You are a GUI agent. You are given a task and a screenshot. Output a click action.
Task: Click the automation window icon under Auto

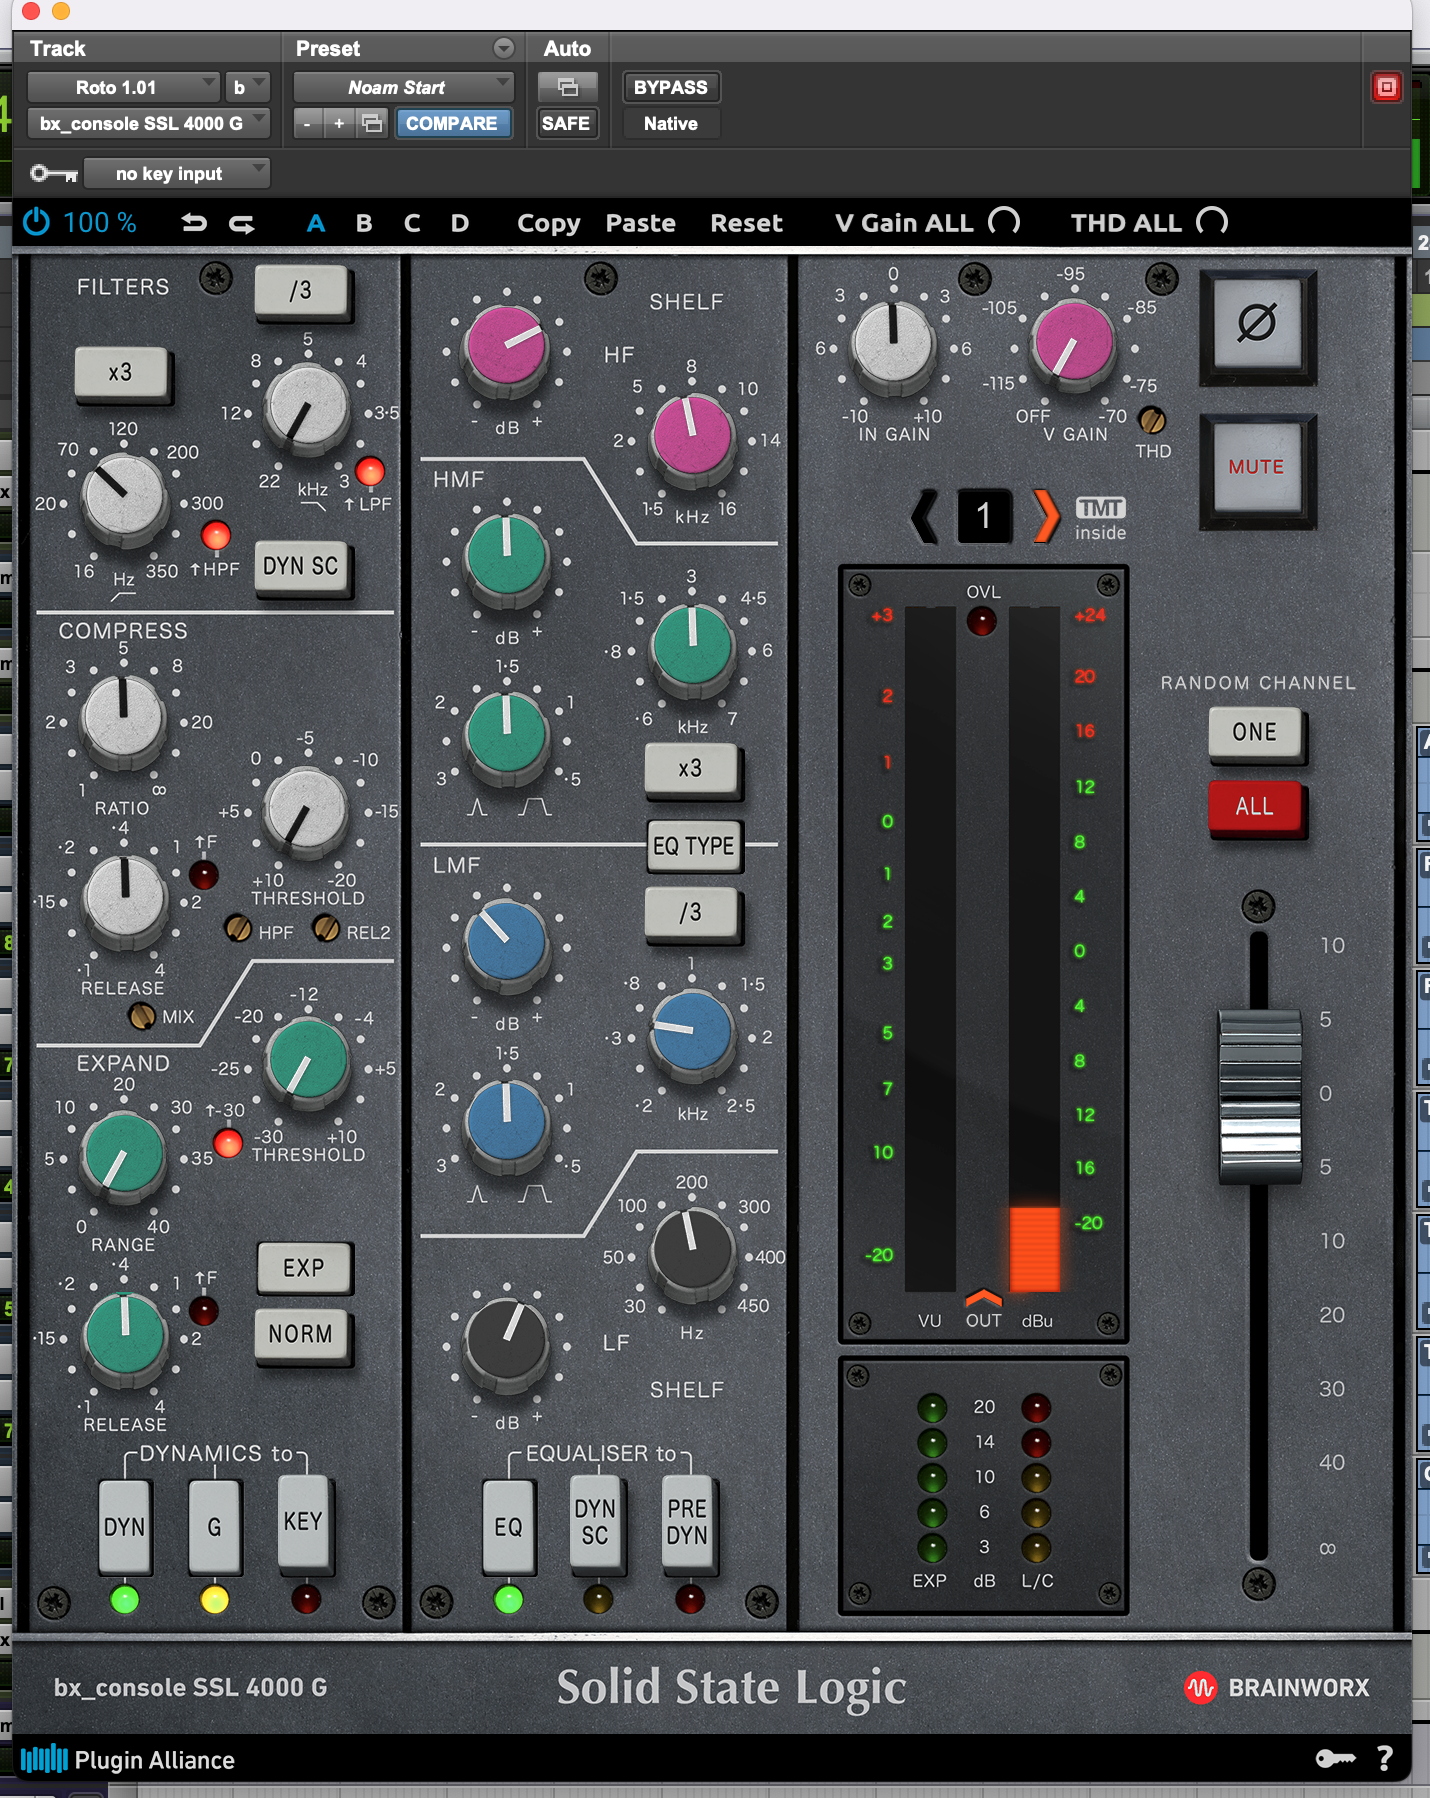[567, 87]
